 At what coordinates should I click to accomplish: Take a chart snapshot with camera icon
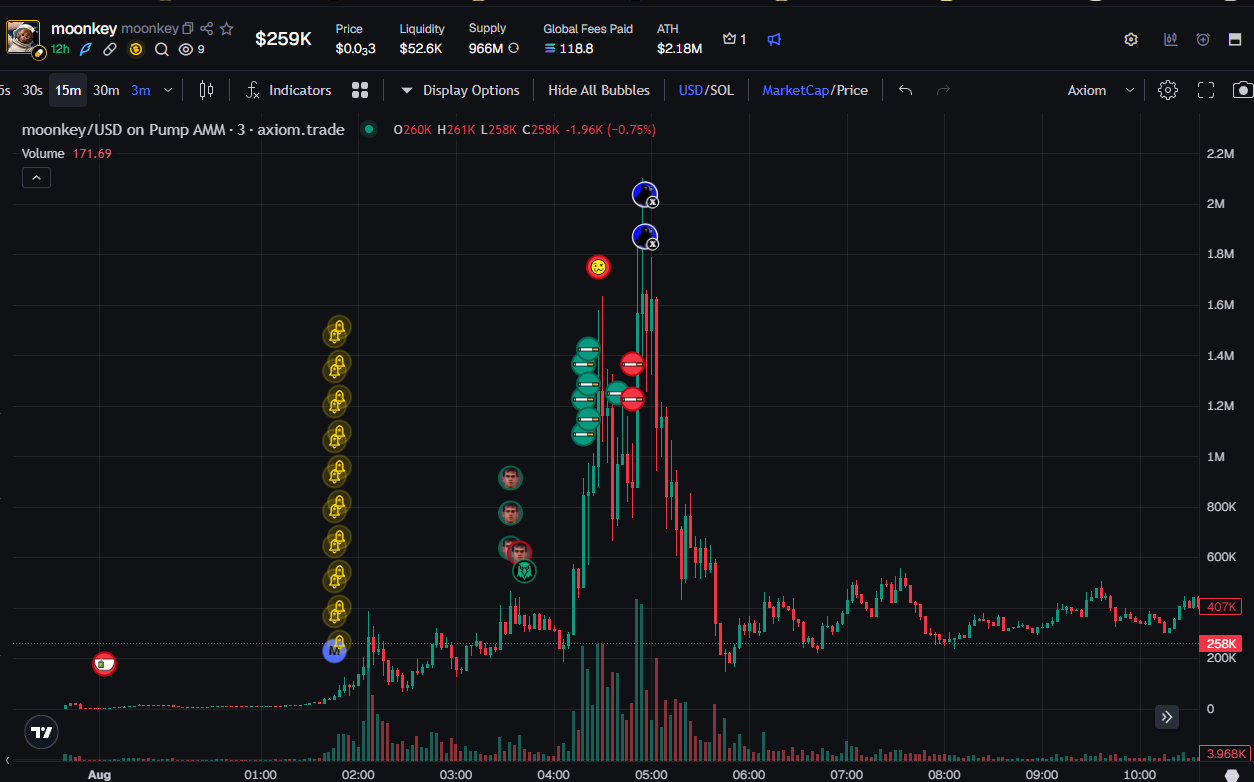pos(1243,90)
